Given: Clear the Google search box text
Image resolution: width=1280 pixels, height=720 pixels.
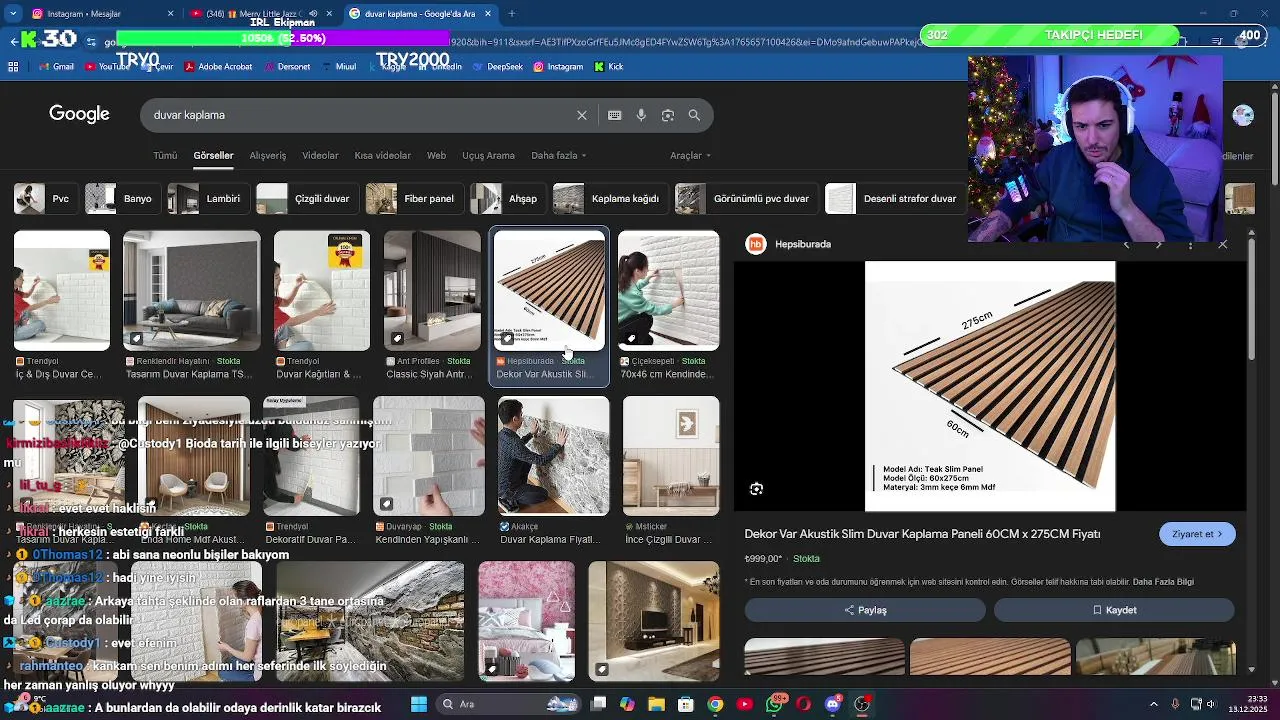Looking at the screenshot, I should coord(582,115).
